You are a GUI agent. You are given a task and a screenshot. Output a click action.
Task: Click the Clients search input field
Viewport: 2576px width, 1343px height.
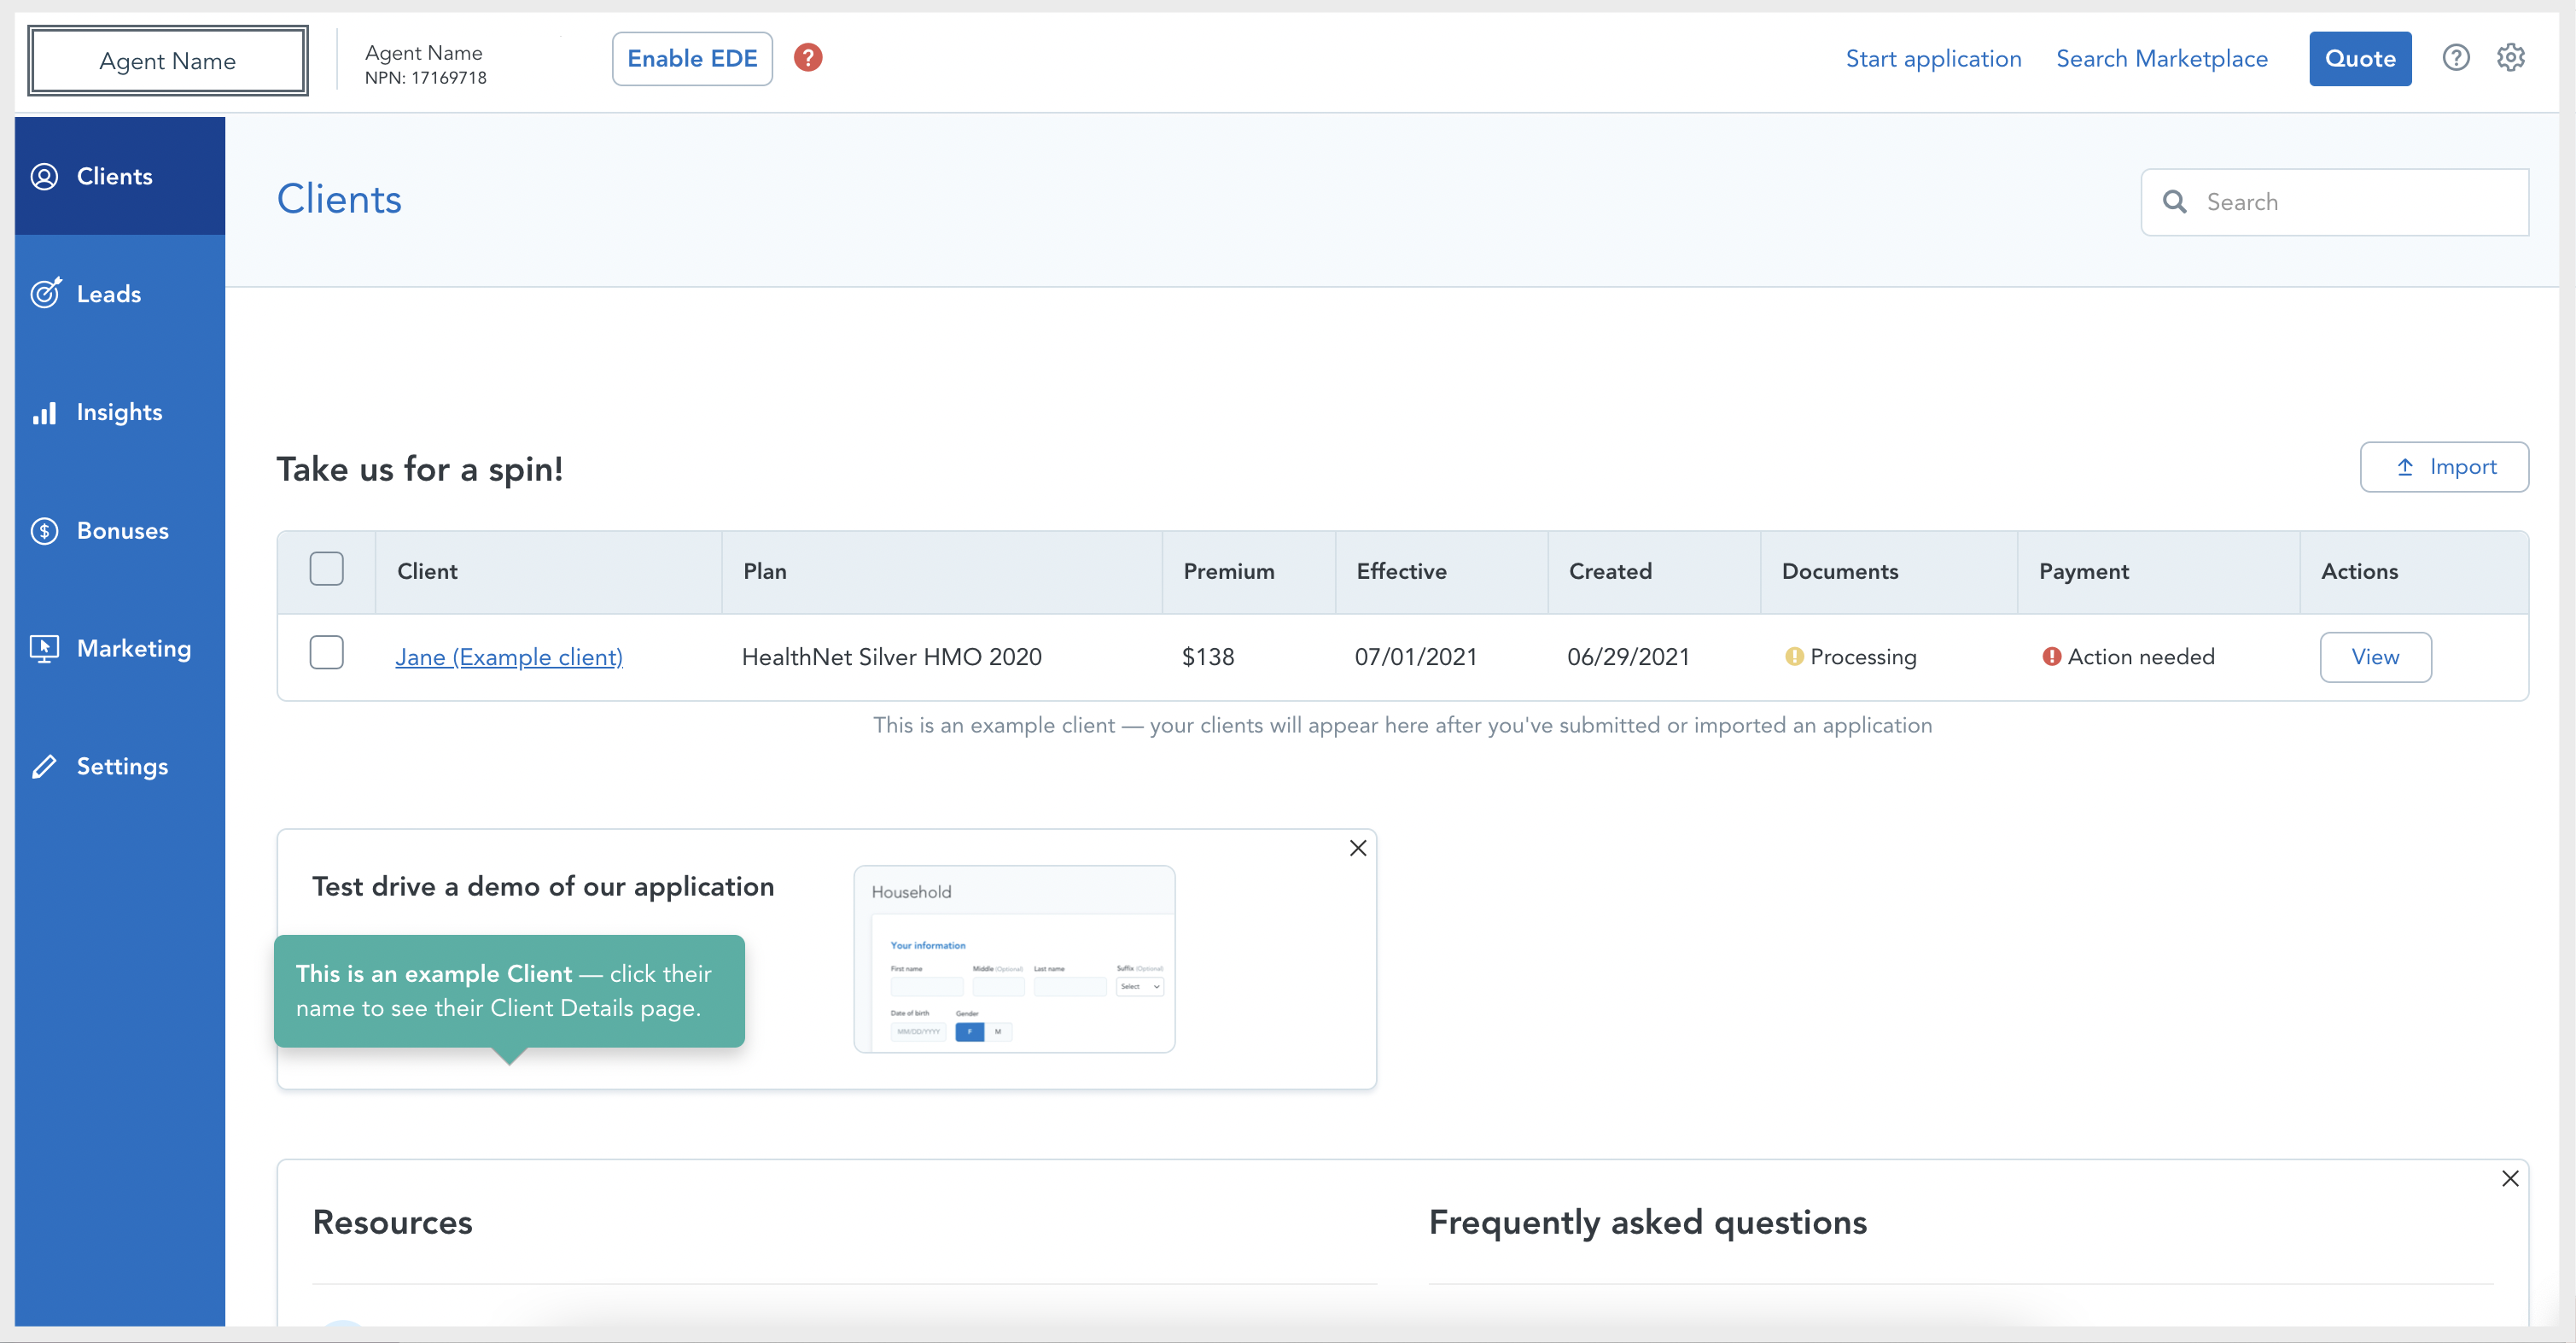tap(2350, 202)
